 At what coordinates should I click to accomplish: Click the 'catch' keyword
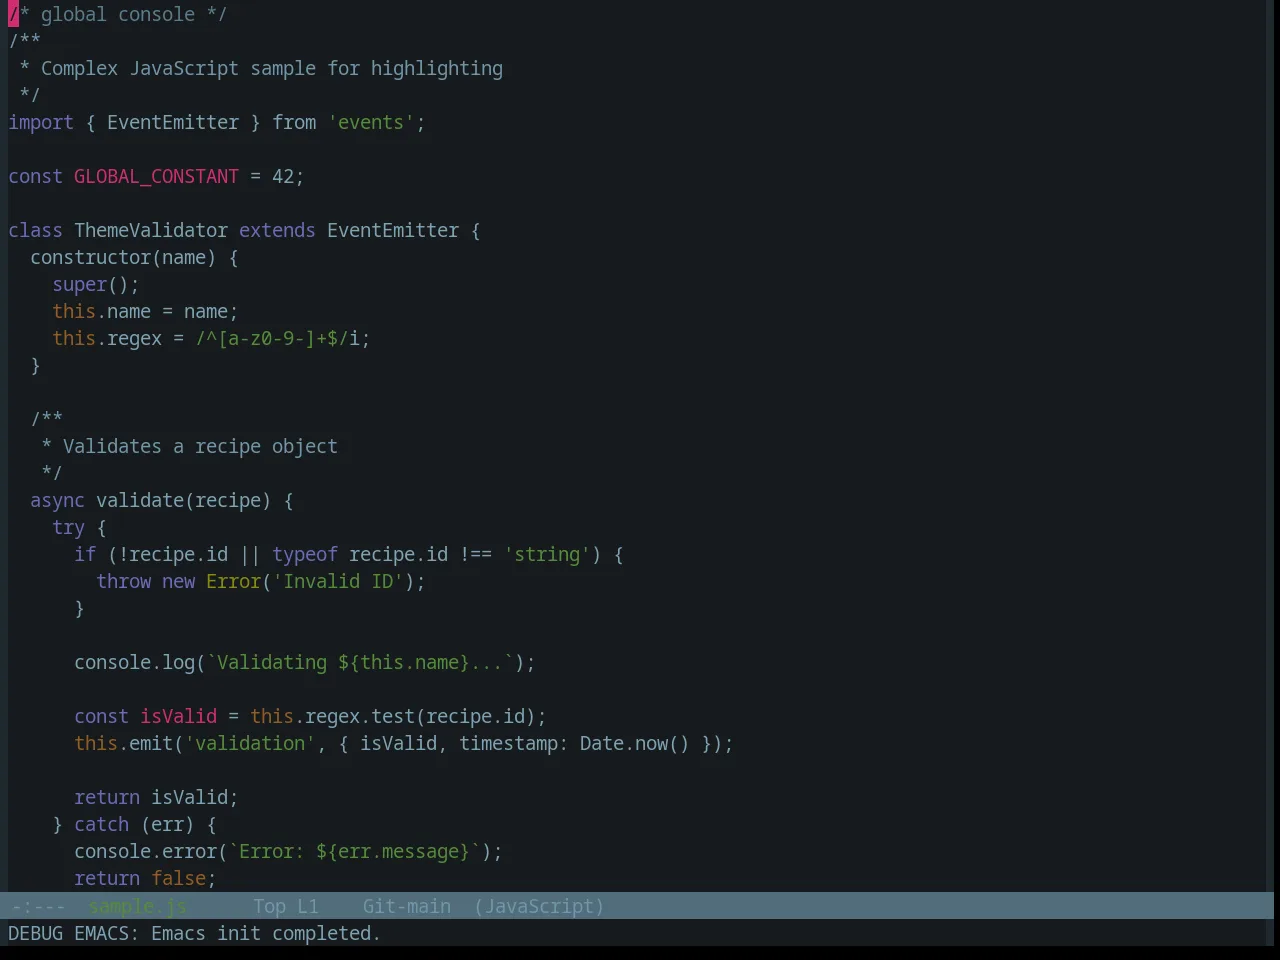tap(101, 824)
